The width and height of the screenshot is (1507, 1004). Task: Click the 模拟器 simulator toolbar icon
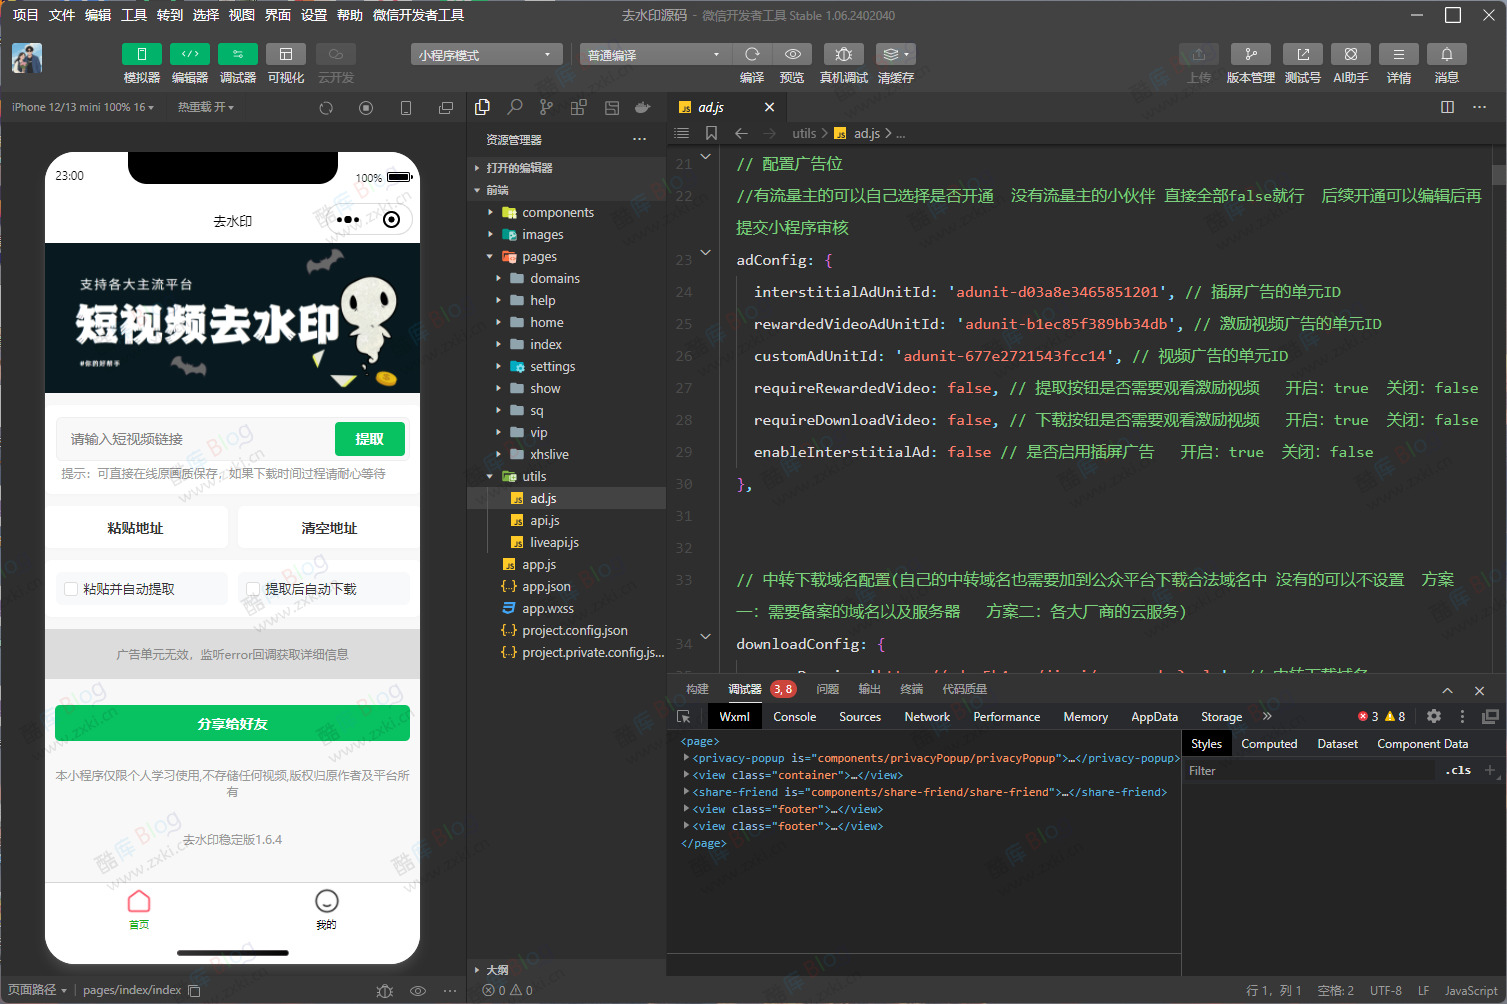coord(141,54)
